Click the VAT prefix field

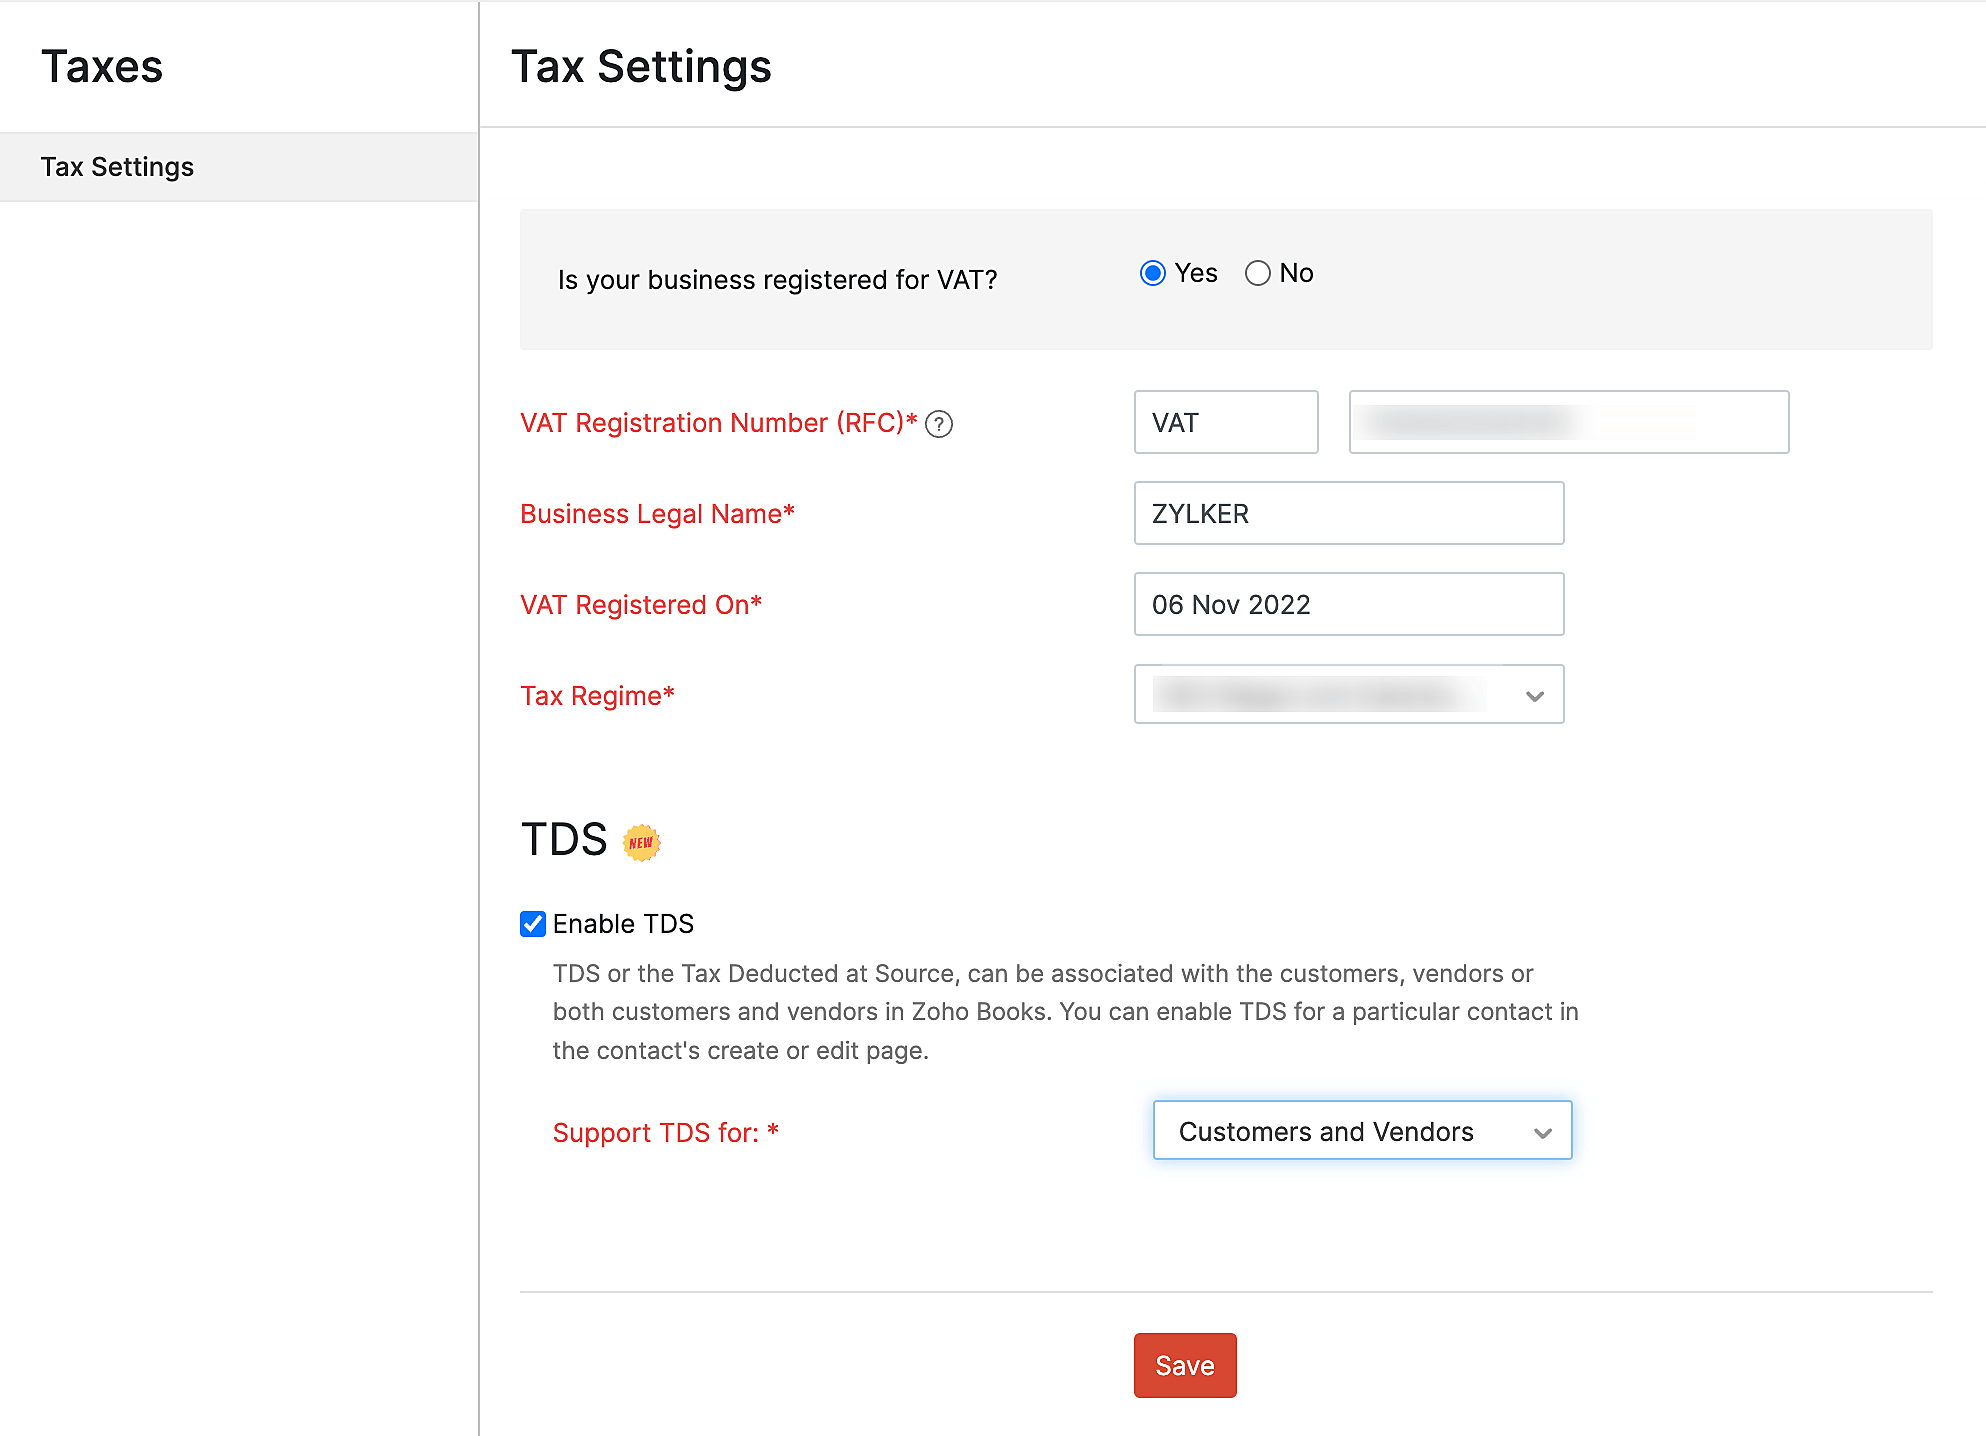[x=1225, y=422]
